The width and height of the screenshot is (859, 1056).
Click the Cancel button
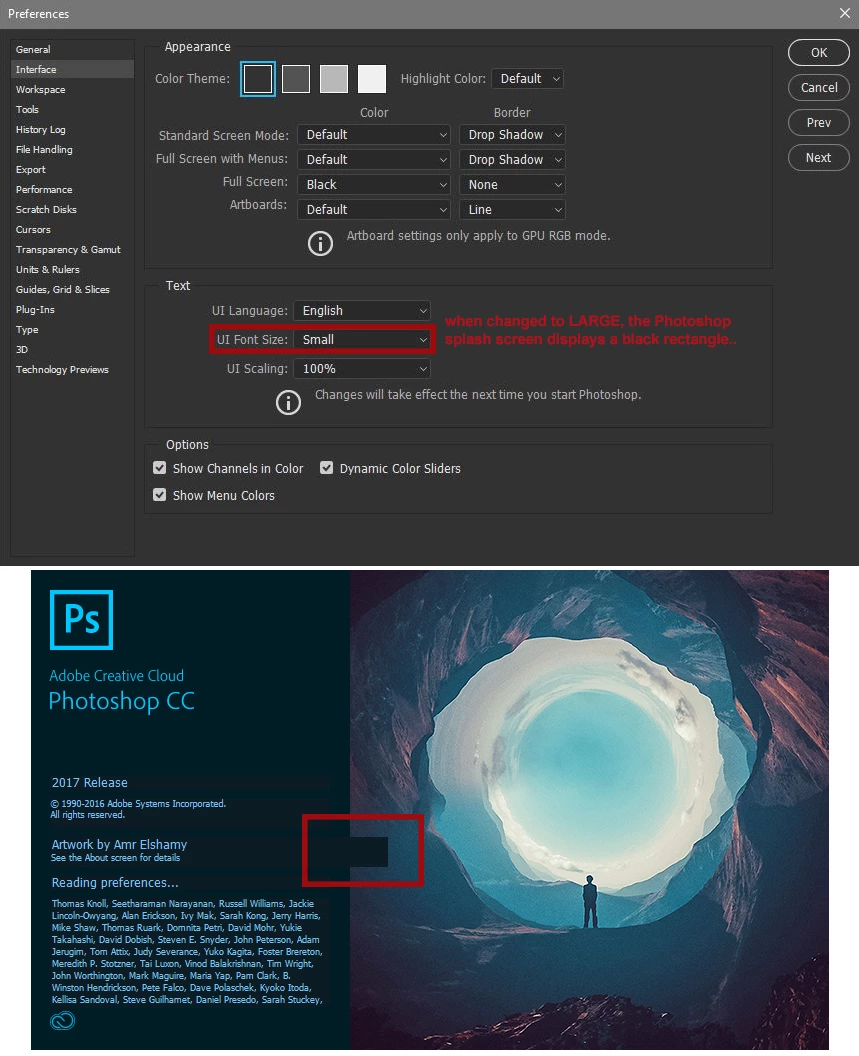819,88
